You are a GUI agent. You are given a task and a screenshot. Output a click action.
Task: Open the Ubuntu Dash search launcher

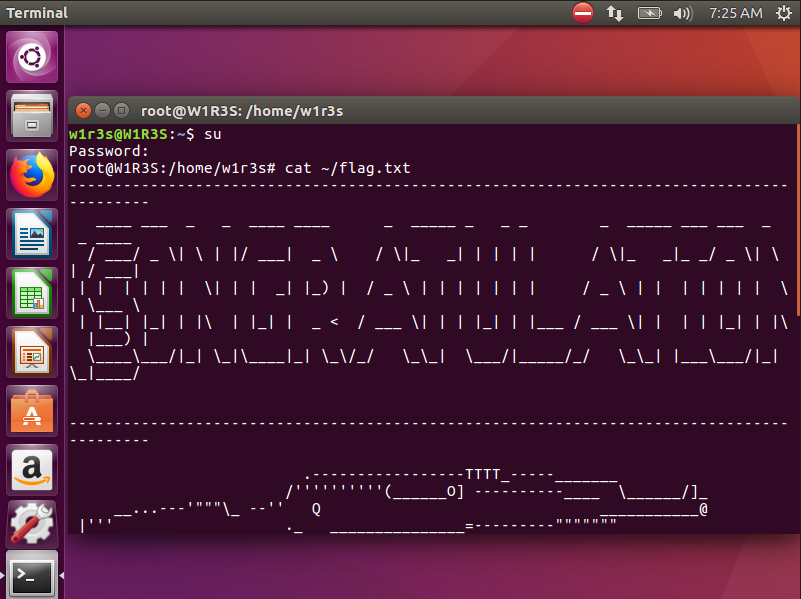[32, 58]
